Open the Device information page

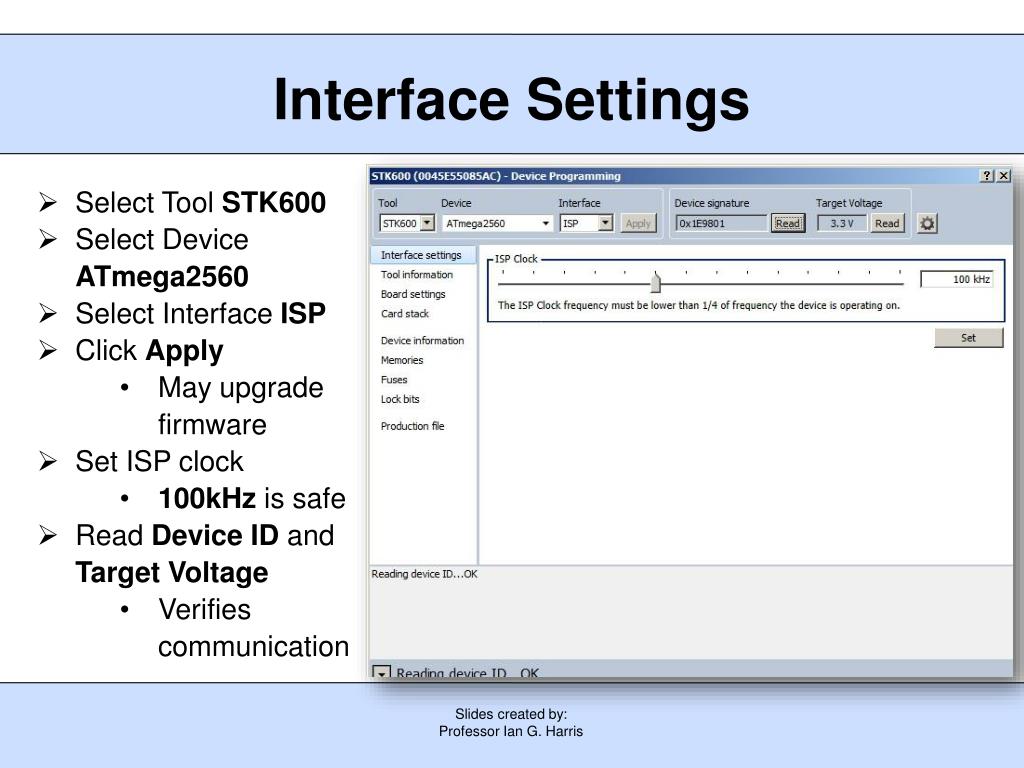(x=423, y=340)
